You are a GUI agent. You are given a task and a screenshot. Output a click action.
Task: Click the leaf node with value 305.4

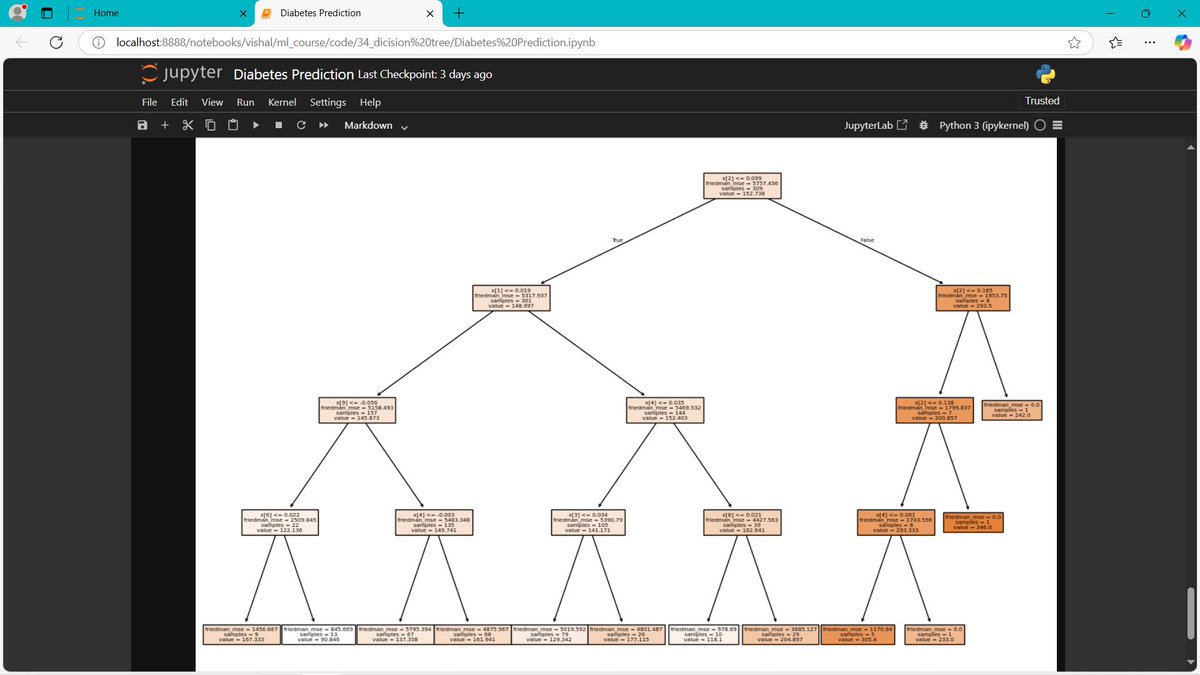(x=857, y=633)
